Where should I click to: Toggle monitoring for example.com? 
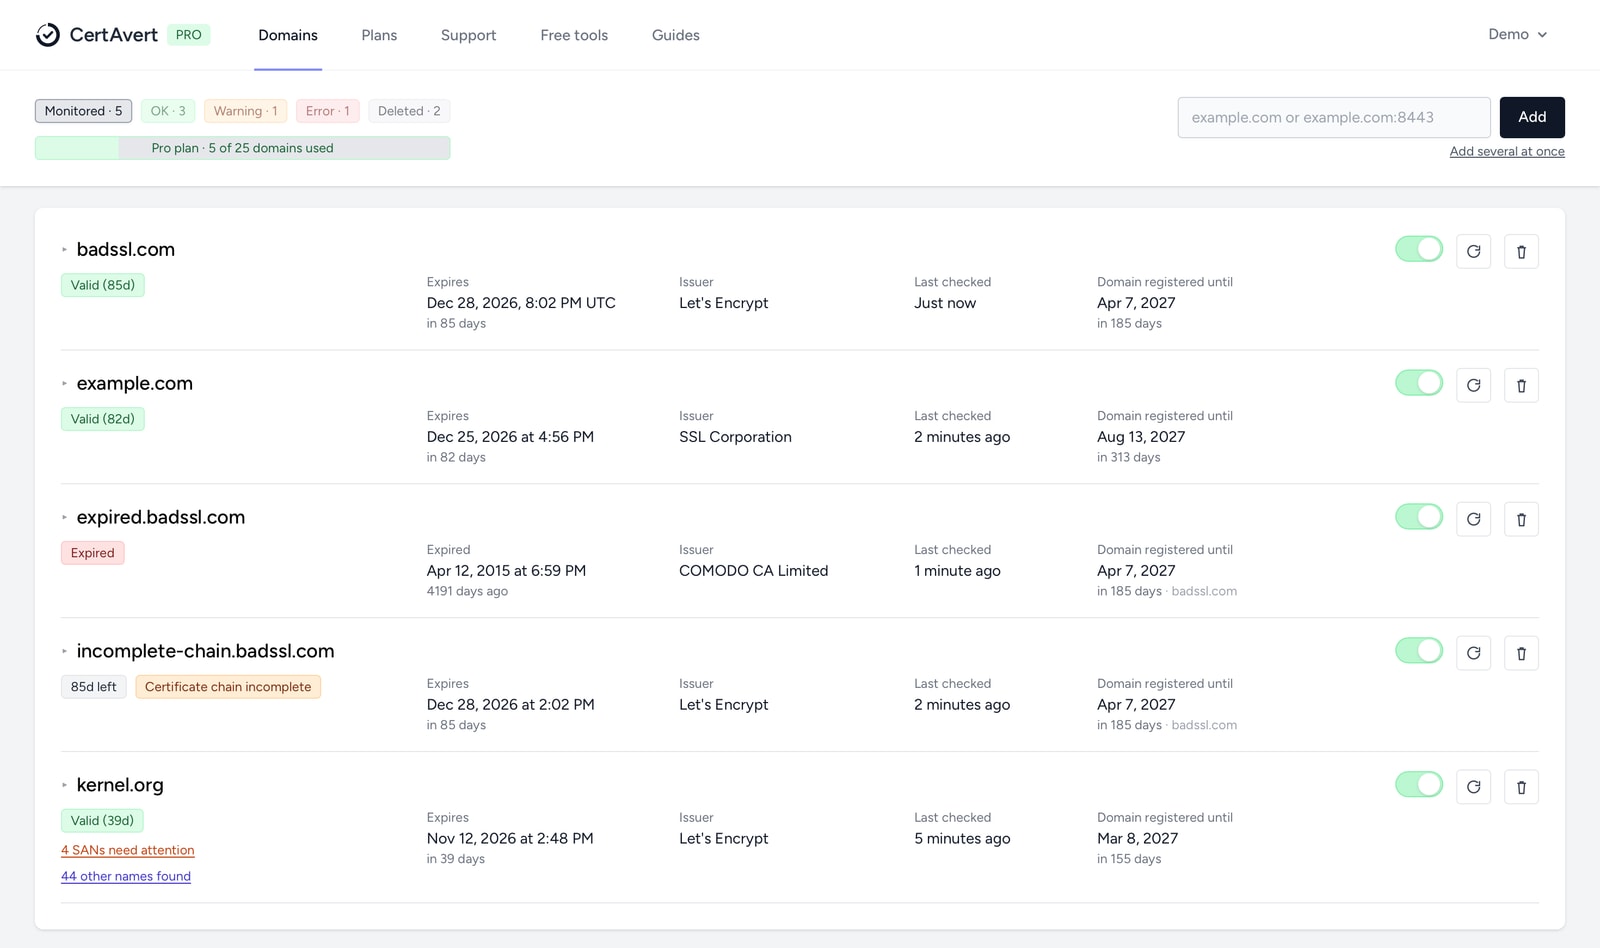[1419, 383]
